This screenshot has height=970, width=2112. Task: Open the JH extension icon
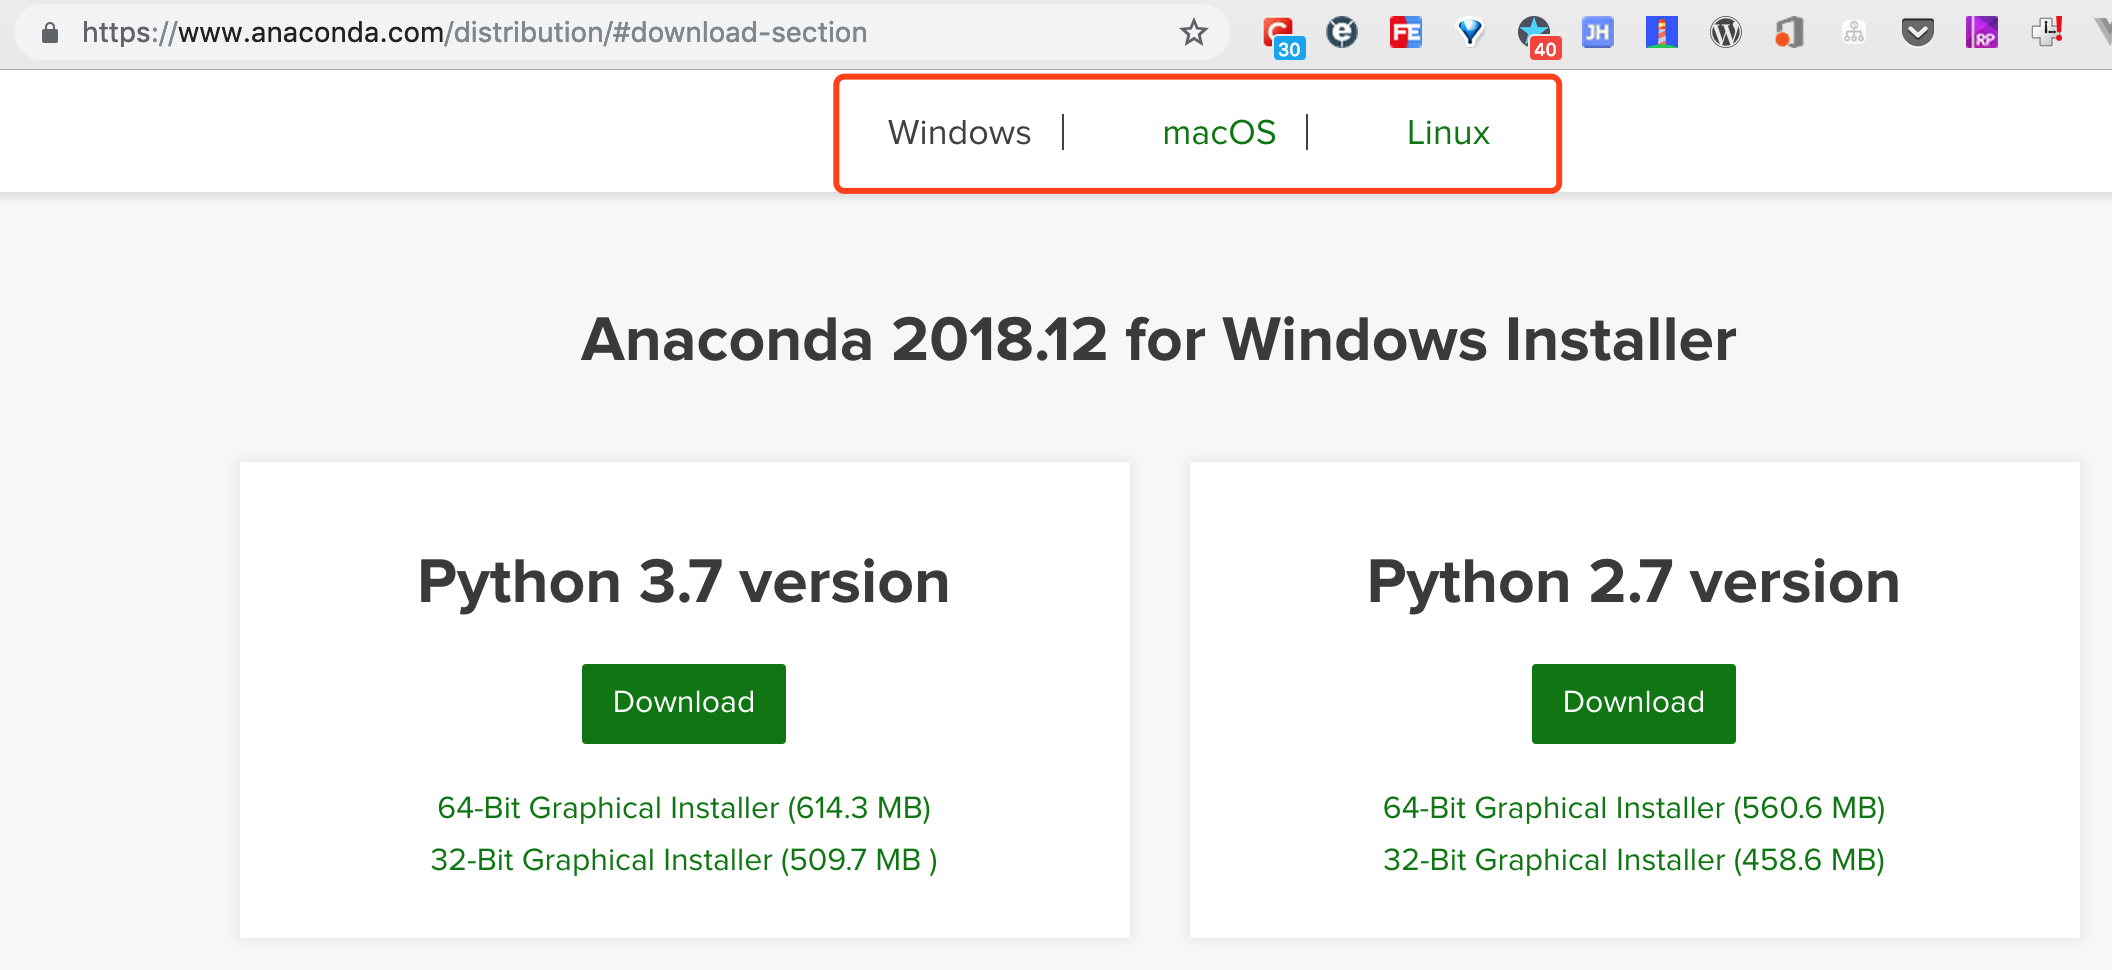point(1598,33)
